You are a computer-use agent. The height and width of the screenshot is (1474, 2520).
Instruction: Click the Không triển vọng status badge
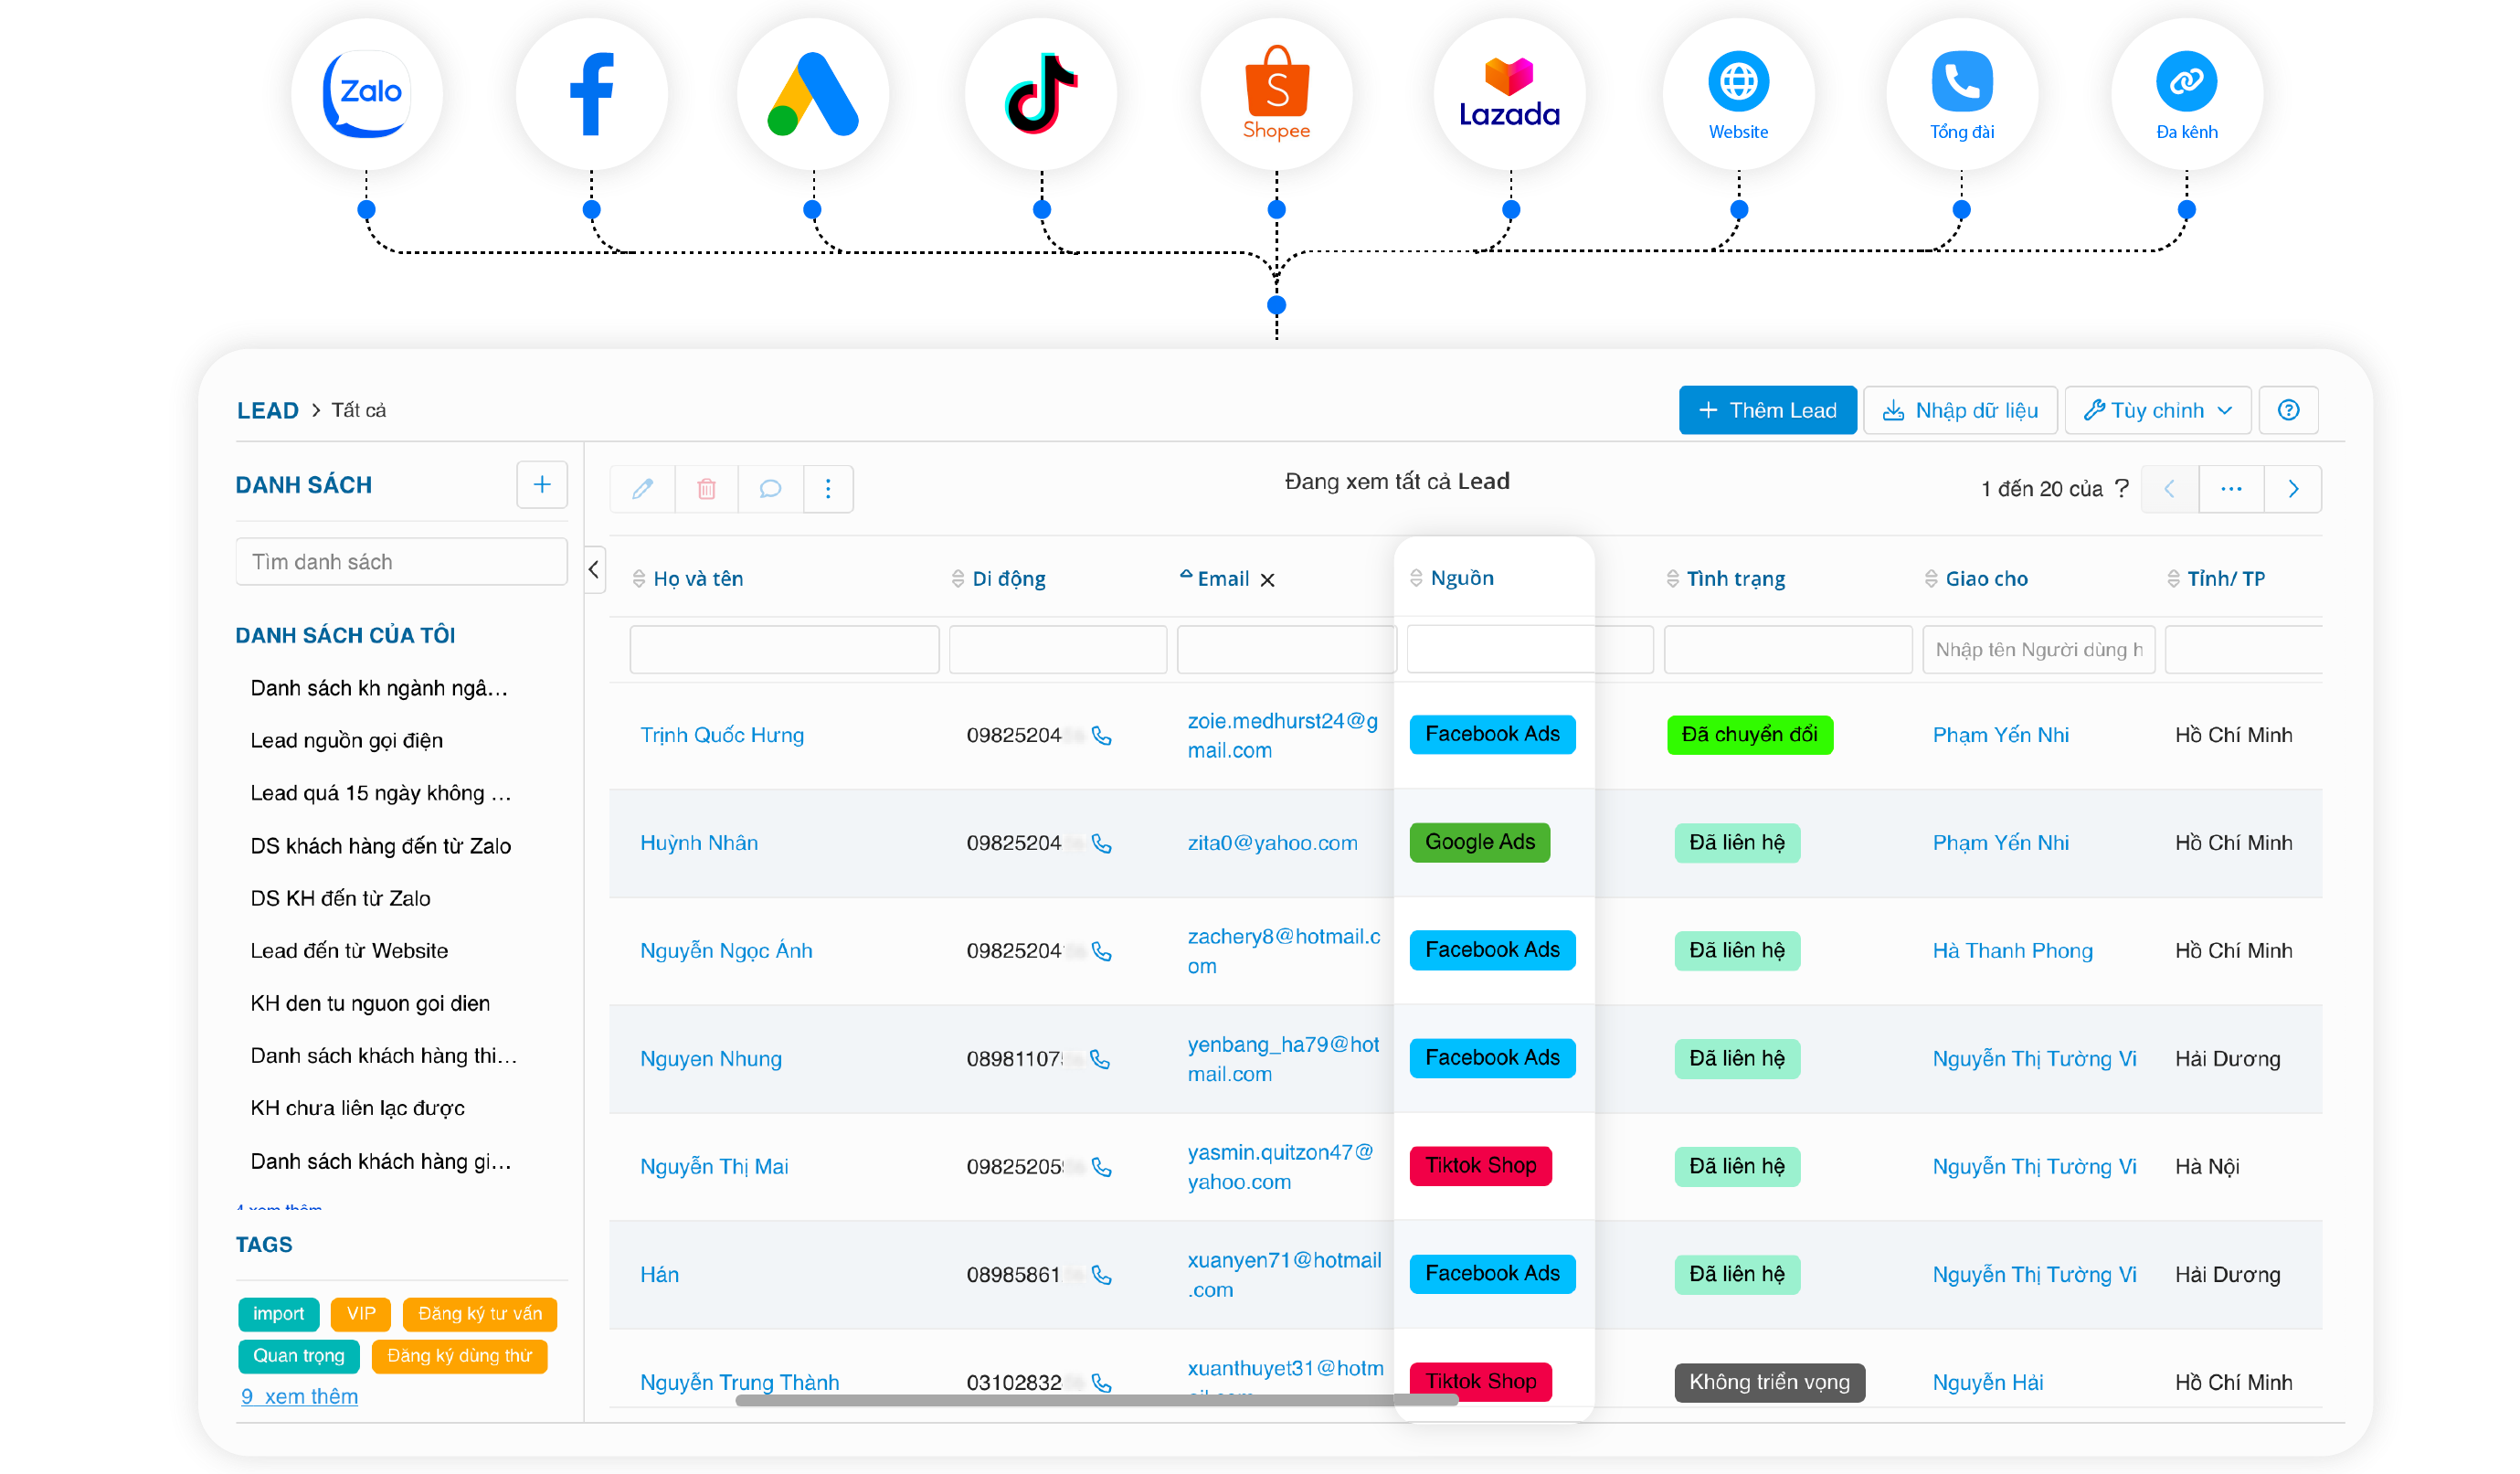tap(1770, 1383)
